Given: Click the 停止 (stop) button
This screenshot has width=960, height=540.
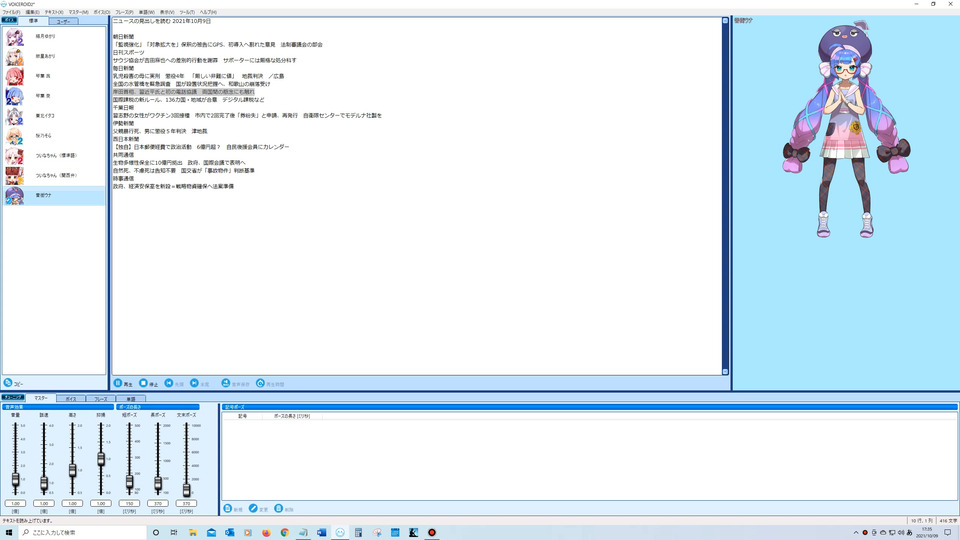Looking at the screenshot, I should coord(149,383).
